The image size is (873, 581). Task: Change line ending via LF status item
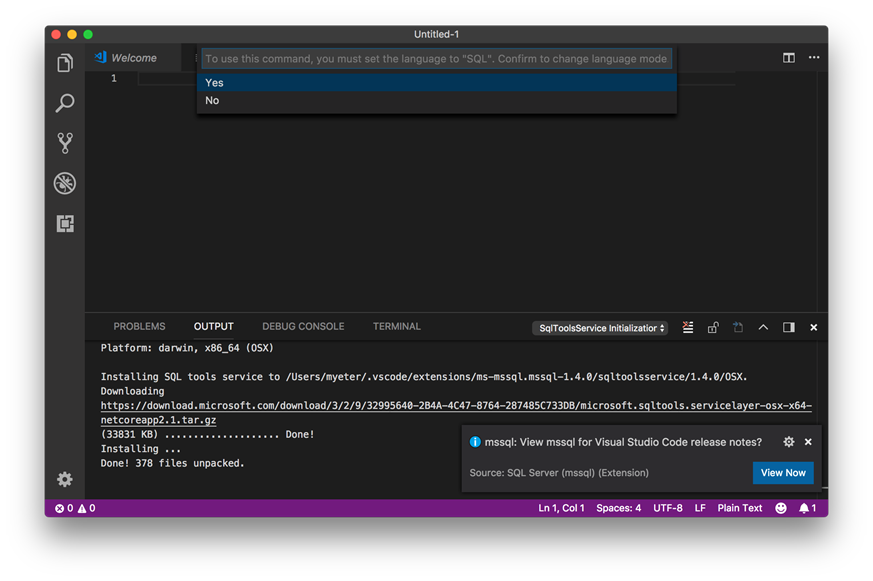point(700,508)
